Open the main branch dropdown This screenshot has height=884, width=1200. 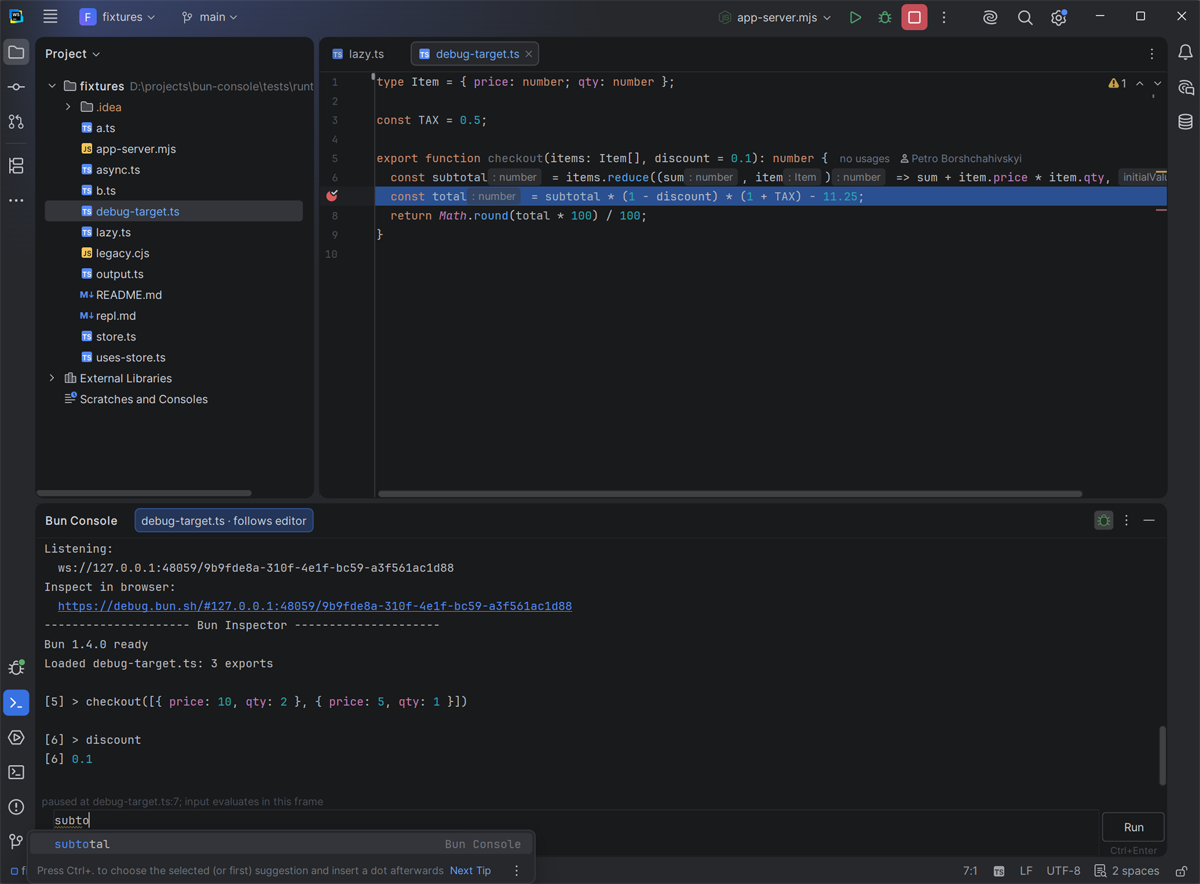[209, 17]
